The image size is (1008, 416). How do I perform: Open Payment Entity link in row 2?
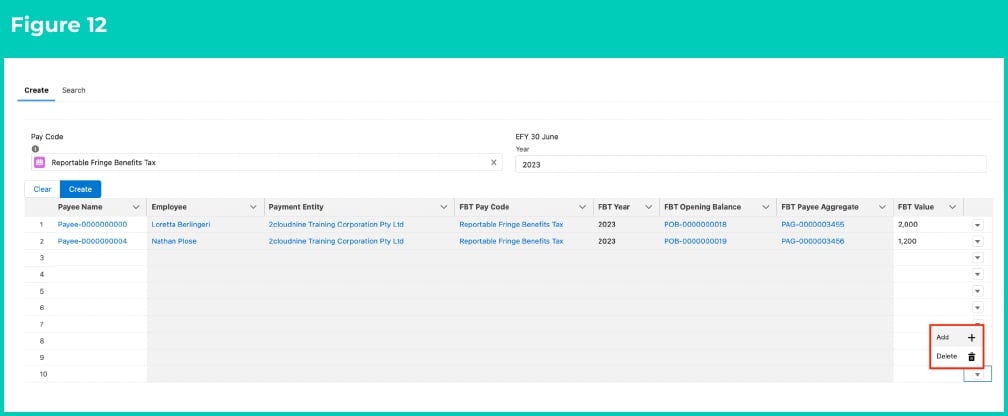pos(336,241)
